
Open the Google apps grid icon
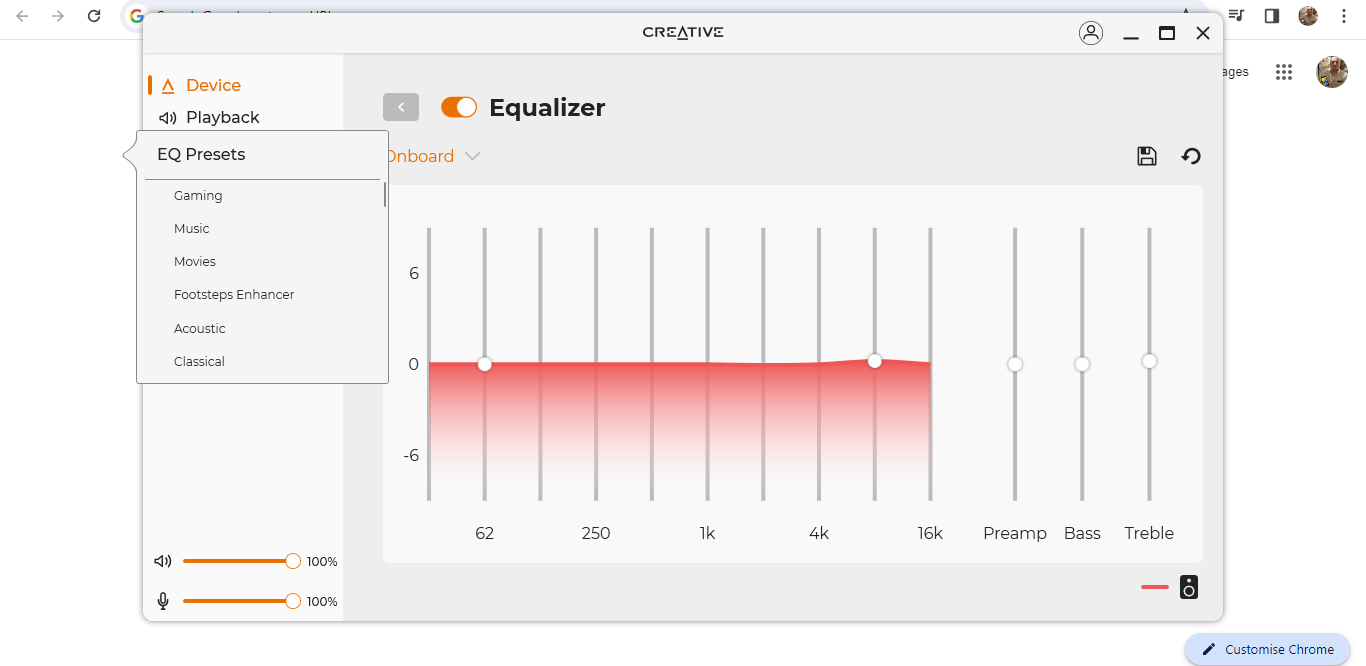[1284, 72]
